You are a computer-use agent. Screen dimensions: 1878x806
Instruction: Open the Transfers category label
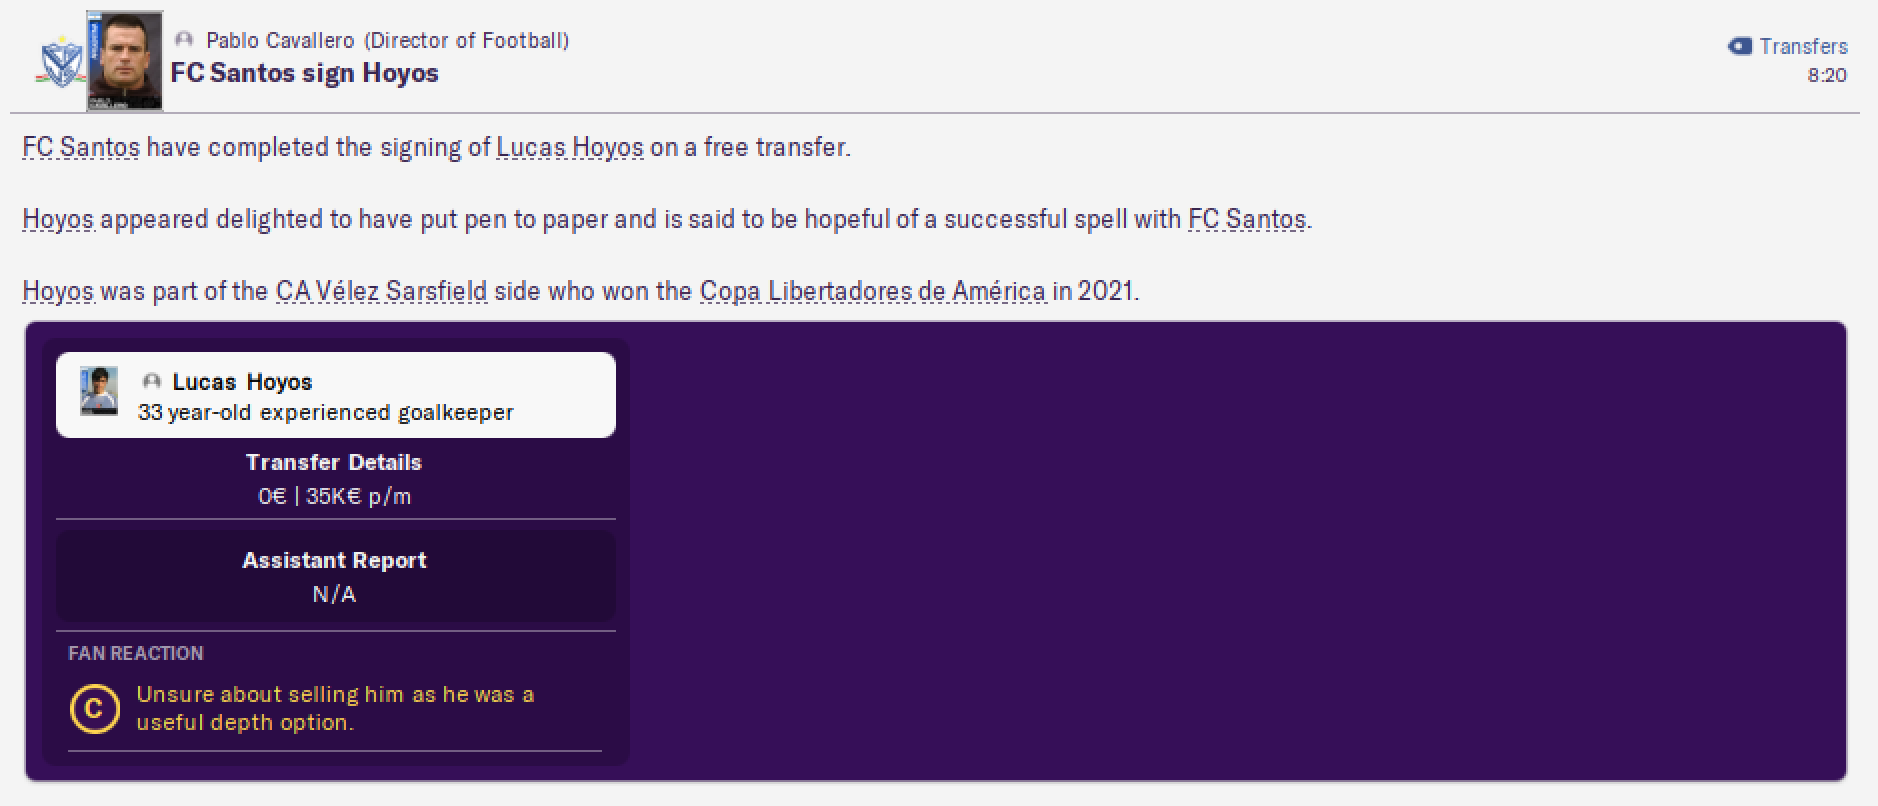click(x=1803, y=46)
